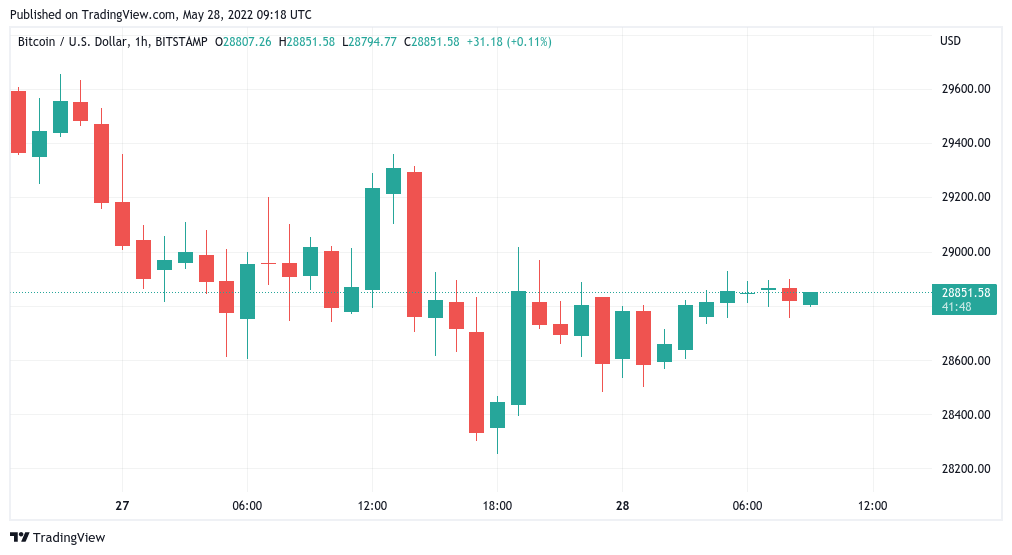Click the +31.18 (+0.11%) change value
The image size is (1012, 555).
point(508,41)
